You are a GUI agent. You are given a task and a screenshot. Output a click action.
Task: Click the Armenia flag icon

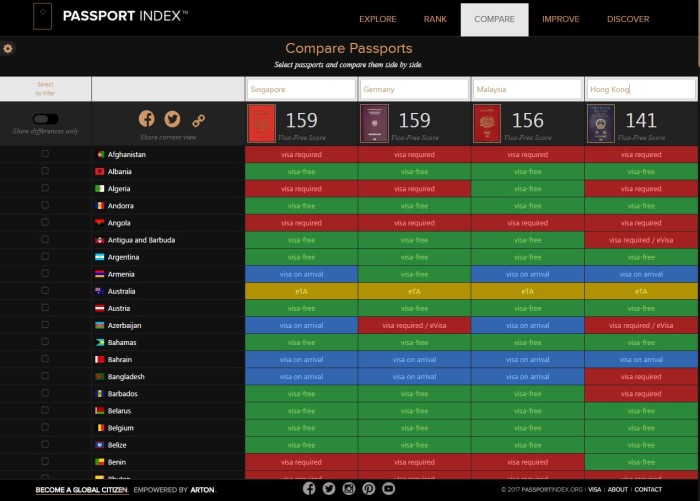[100, 274]
